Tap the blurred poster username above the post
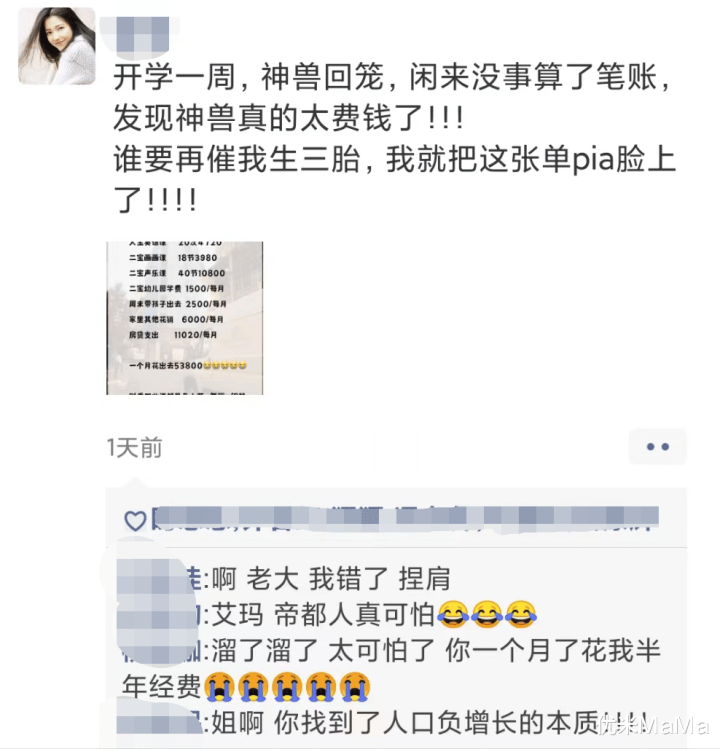This screenshot has height=749, width=720. [x=139, y=34]
